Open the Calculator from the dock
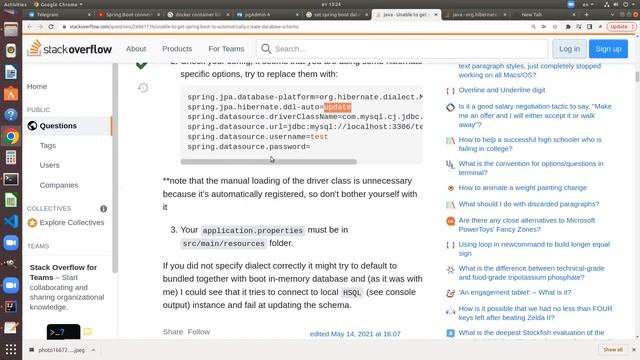This screenshot has height=360, width=640. click(x=11, y=158)
